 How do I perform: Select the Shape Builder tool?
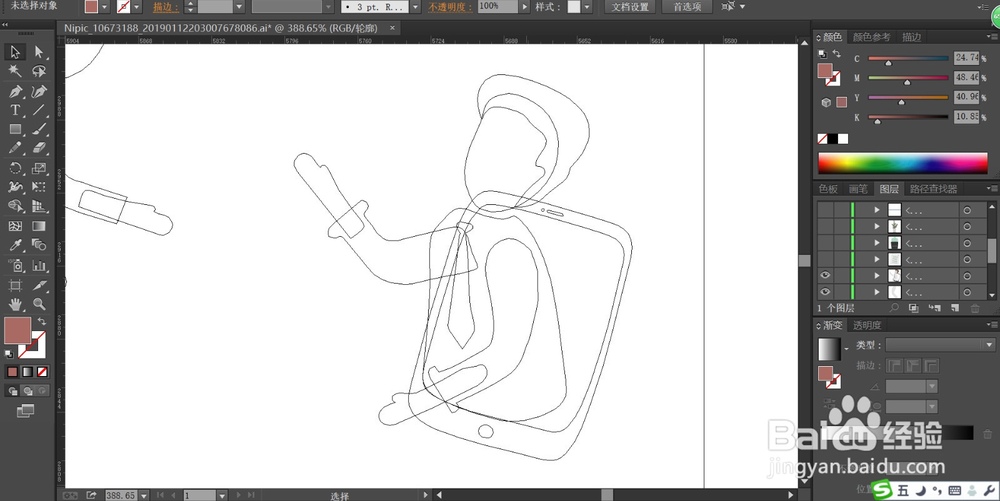pos(15,207)
